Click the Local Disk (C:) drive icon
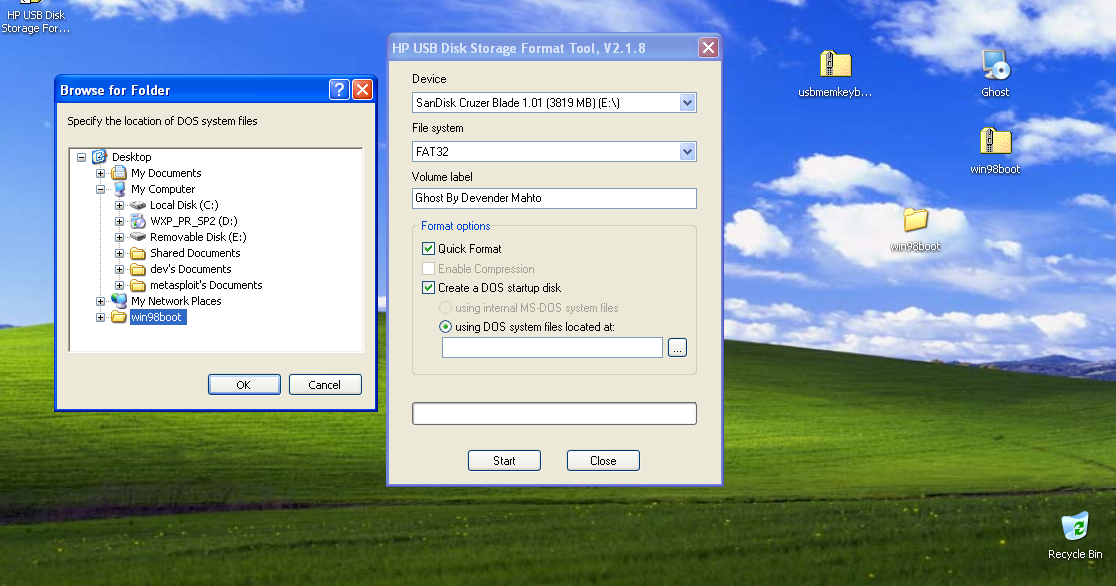 click(138, 205)
